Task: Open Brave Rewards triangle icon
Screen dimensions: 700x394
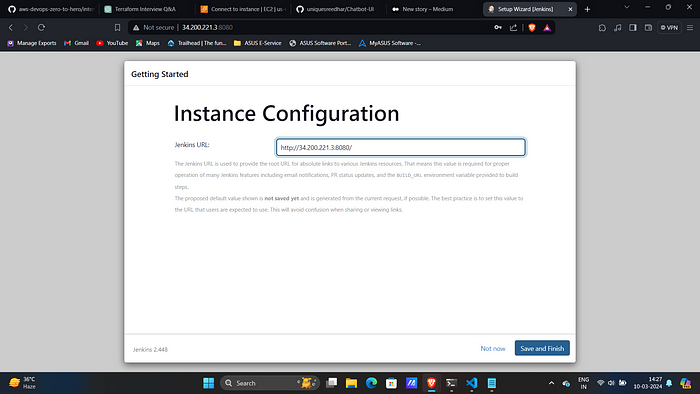Action: (547, 28)
